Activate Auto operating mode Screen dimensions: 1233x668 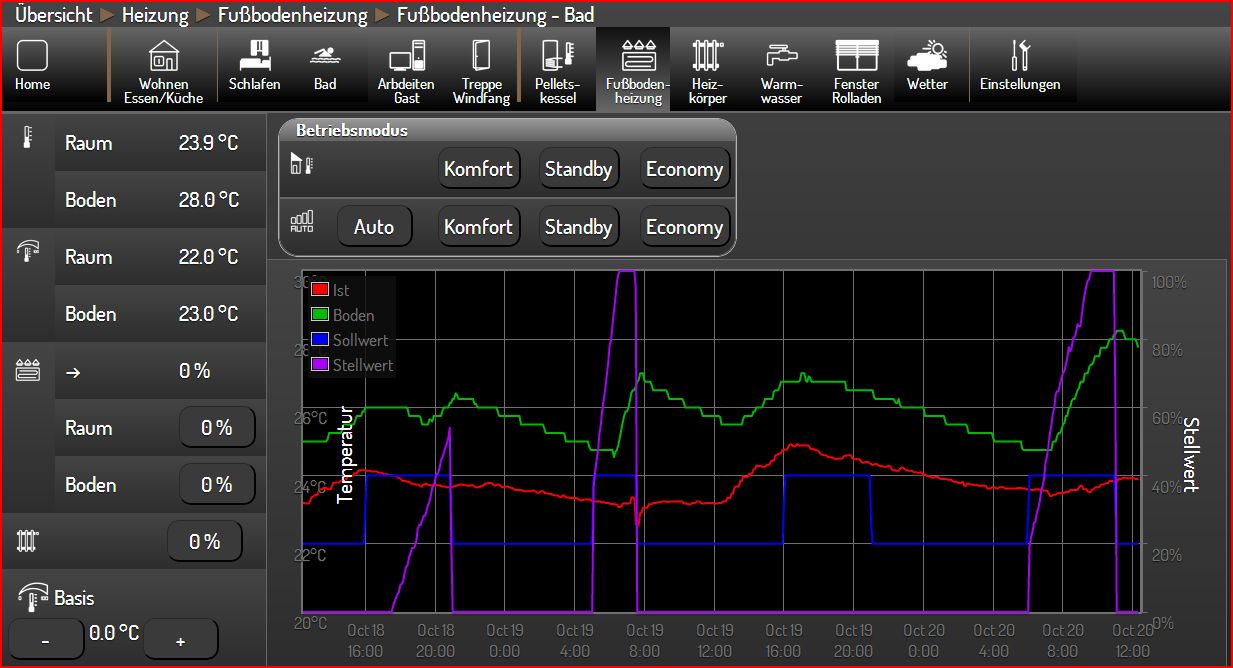[374, 227]
